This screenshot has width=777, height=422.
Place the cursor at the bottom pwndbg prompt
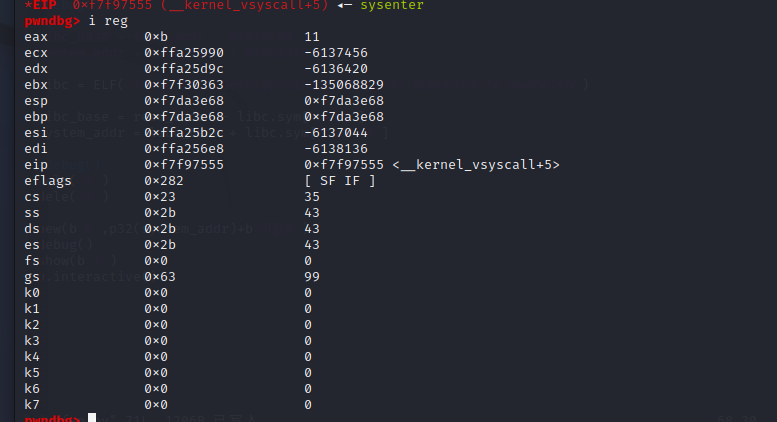click(x=92, y=418)
